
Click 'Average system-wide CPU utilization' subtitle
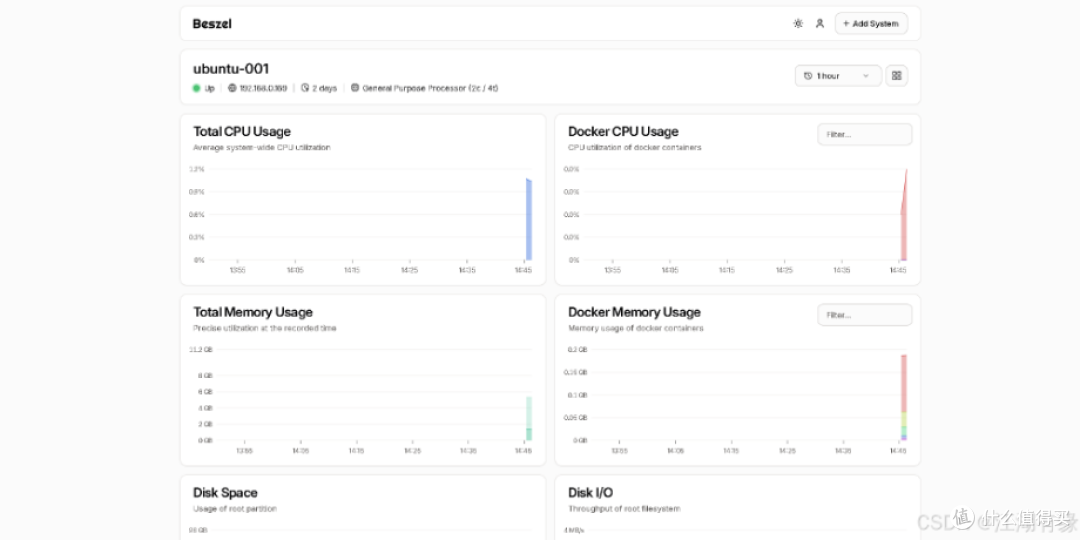tap(262, 147)
